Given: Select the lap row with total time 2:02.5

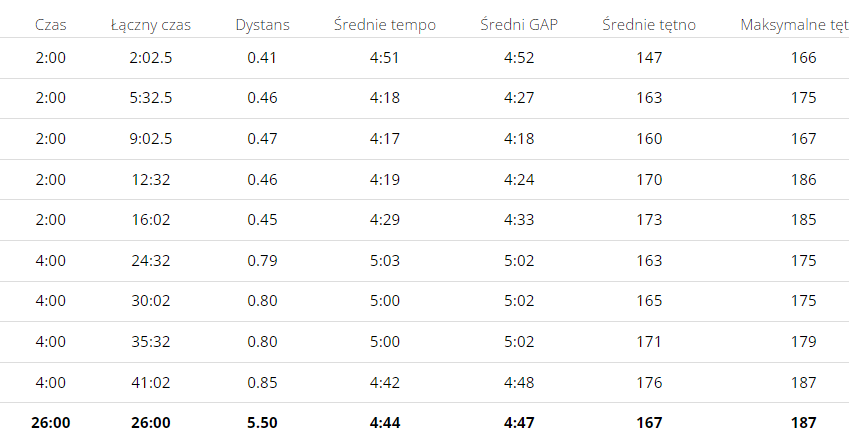Looking at the screenshot, I should 426,58.
